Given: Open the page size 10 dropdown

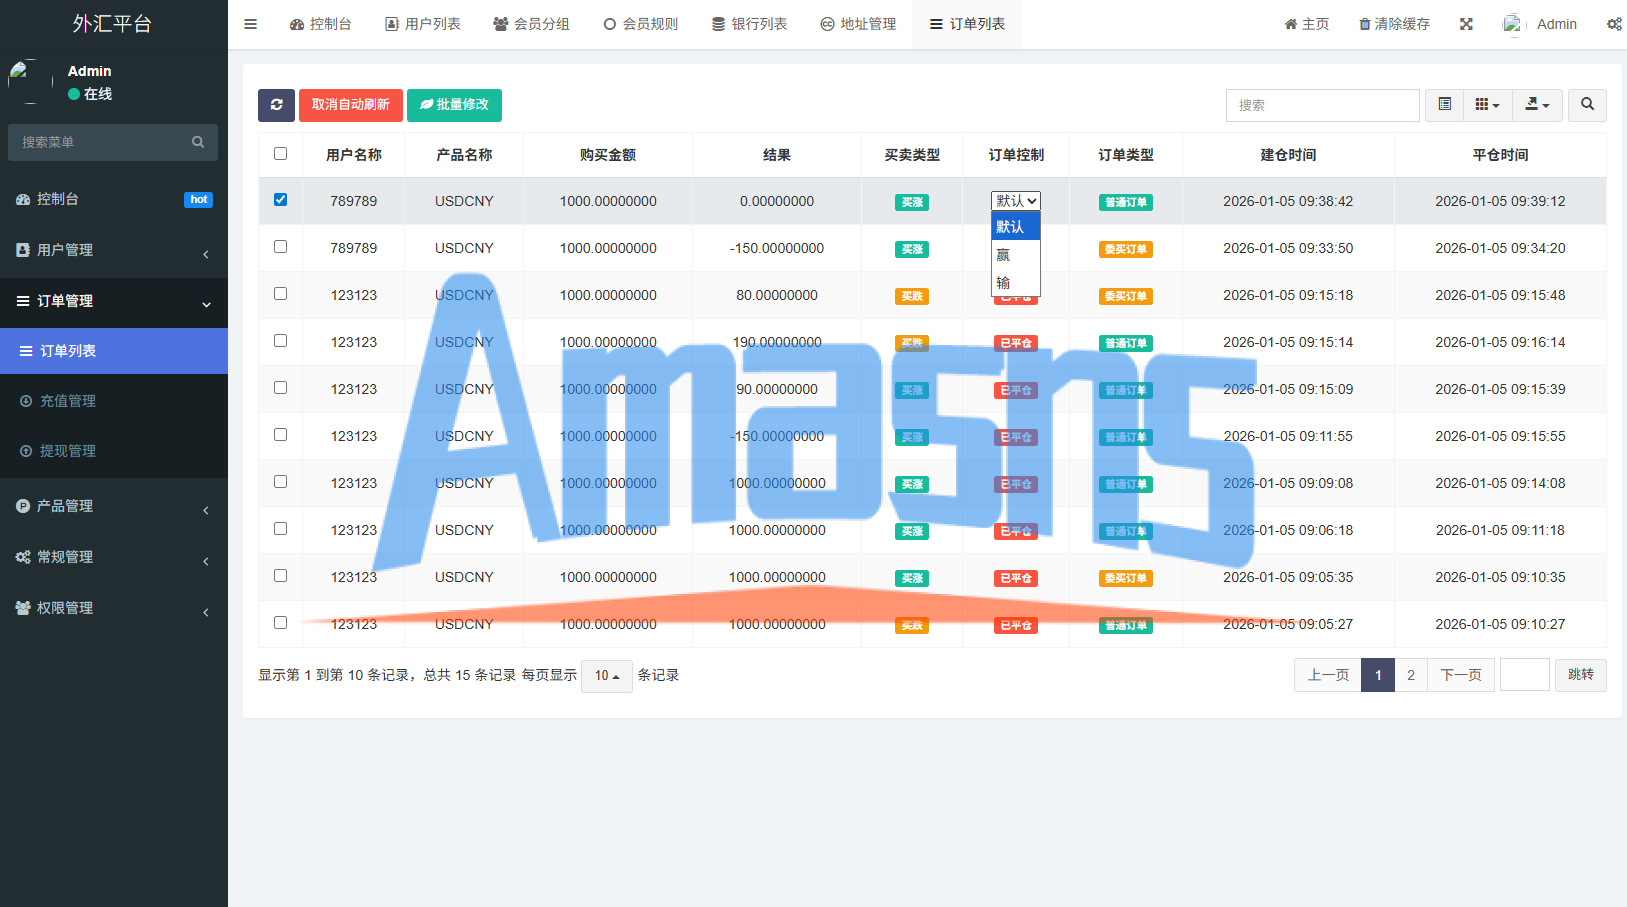Looking at the screenshot, I should click(x=607, y=676).
